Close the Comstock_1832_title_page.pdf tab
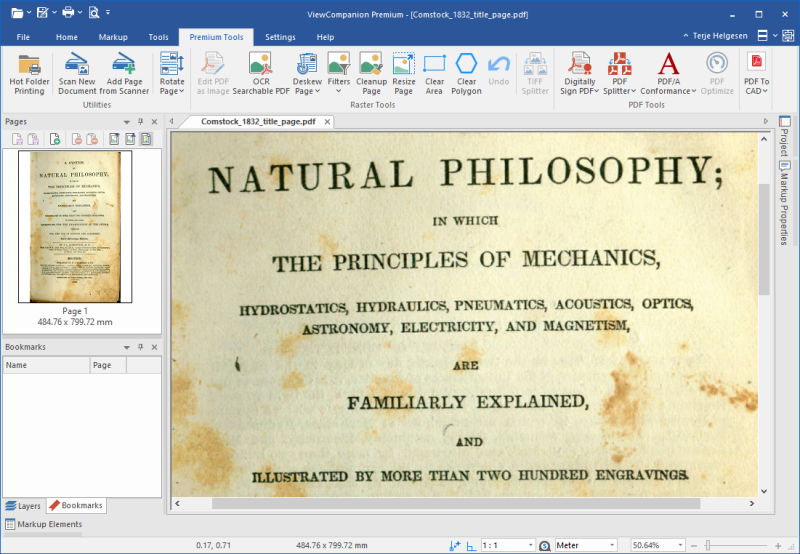 click(x=327, y=121)
